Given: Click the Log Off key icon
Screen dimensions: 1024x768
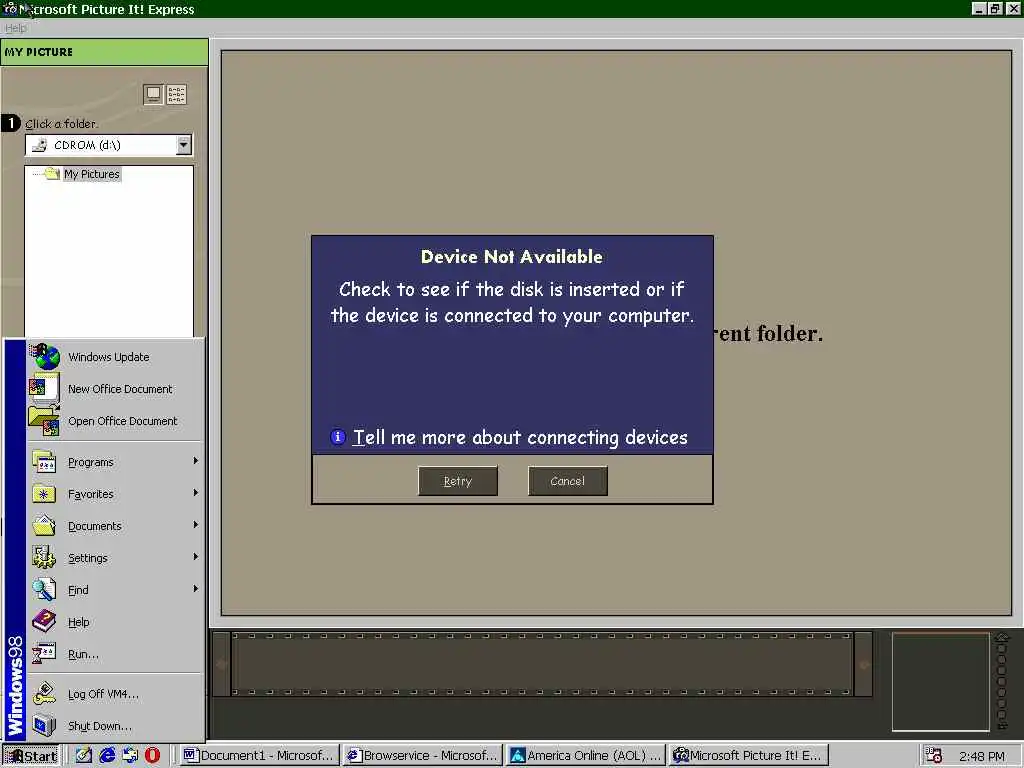Looking at the screenshot, I should (44, 694).
